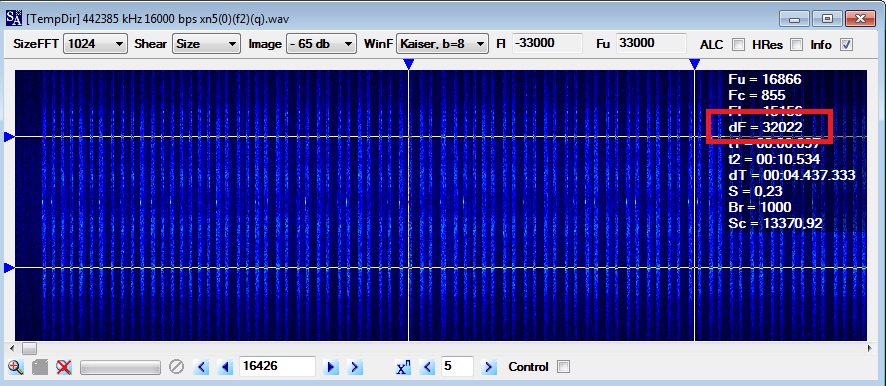
Task: Click the lower frequency marker triangle on left
Action: pyautogui.click(x=9, y=268)
